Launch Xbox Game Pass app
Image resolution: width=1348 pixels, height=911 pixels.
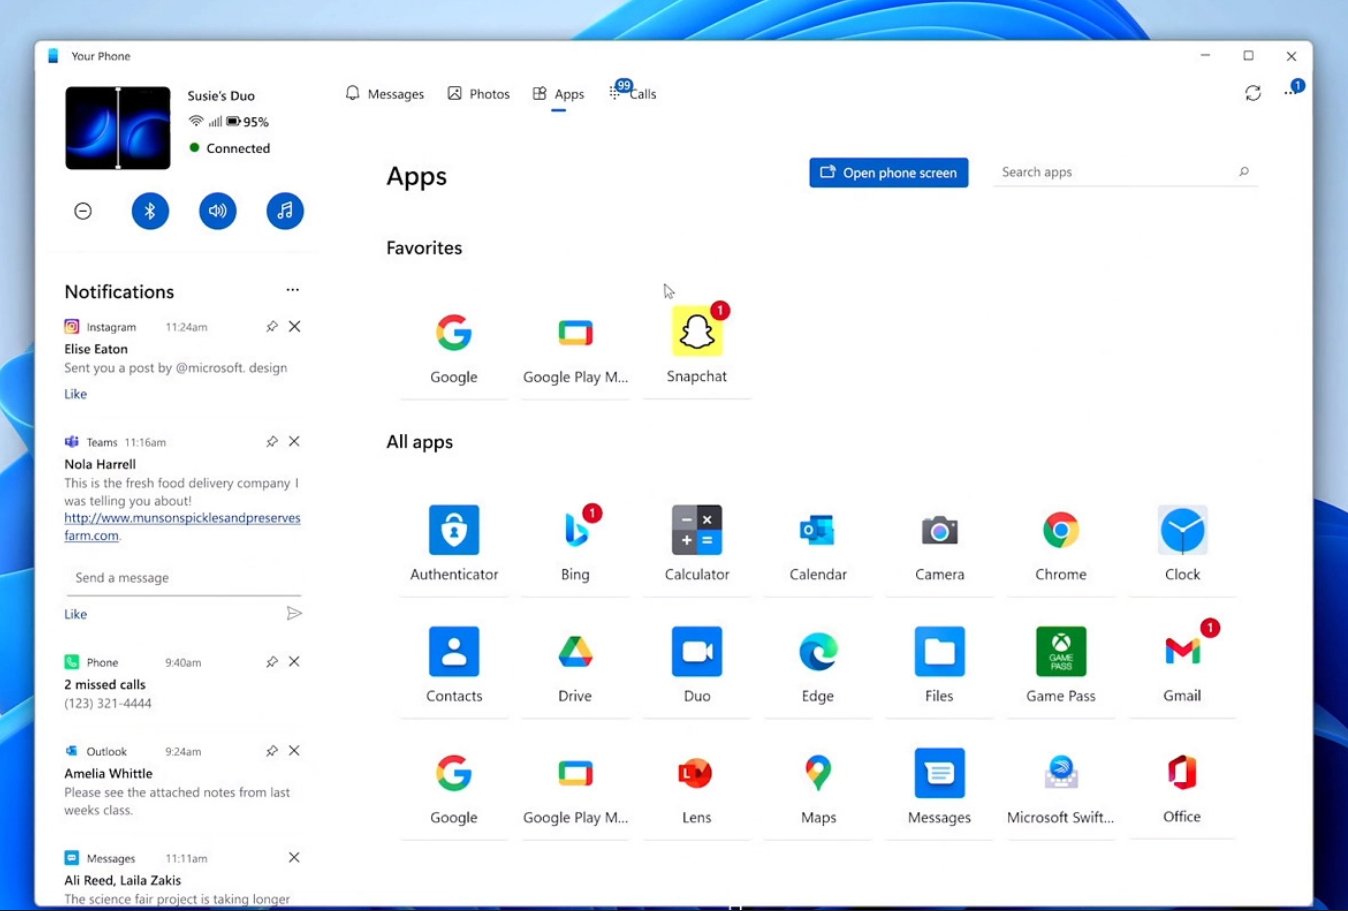pos(1060,652)
